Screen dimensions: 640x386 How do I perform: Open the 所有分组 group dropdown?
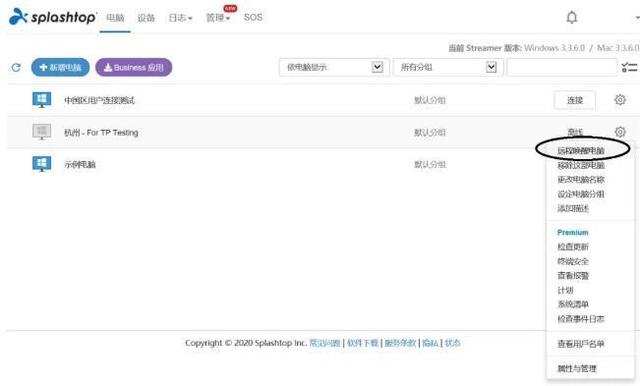click(x=448, y=67)
